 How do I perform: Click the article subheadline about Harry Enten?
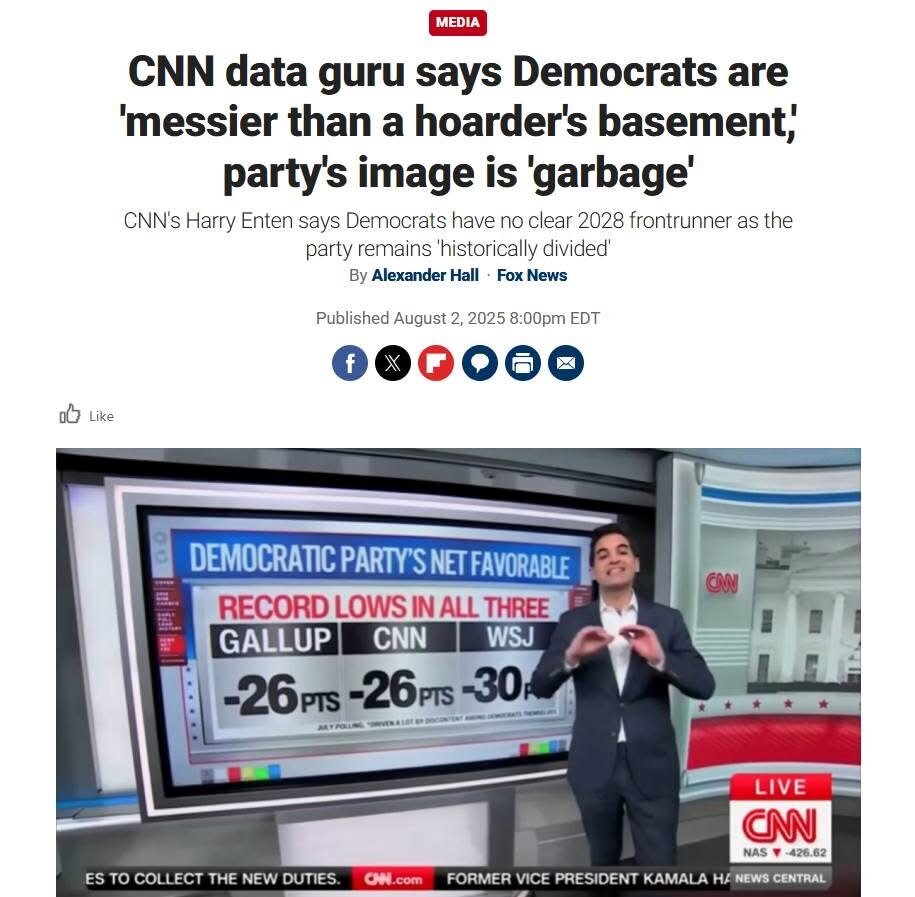[x=458, y=235]
